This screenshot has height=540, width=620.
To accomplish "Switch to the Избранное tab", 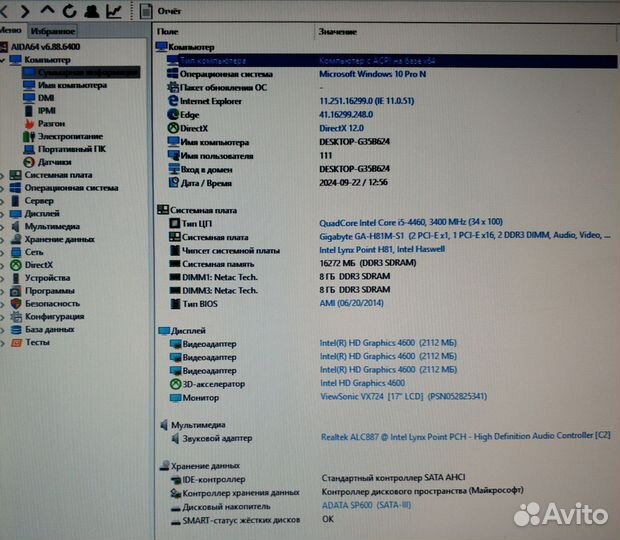I will [x=53, y=31].
